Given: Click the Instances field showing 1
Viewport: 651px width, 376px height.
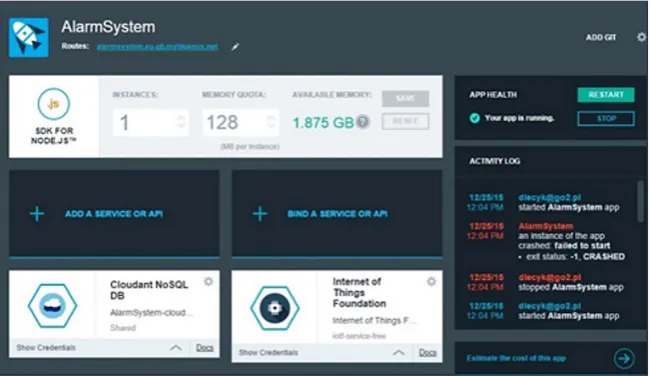Looking at the screenshot, I should click(150, 122).
